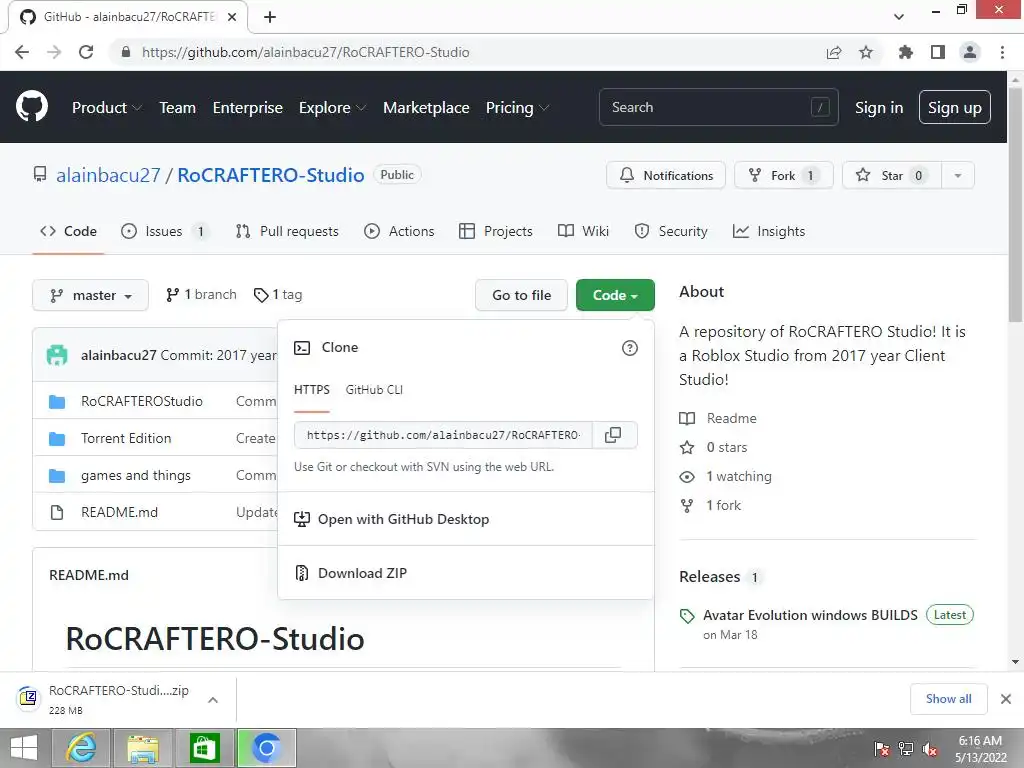Click the README.md file icon
Screen dimensions: 1024x768
(x=57, y=513)
